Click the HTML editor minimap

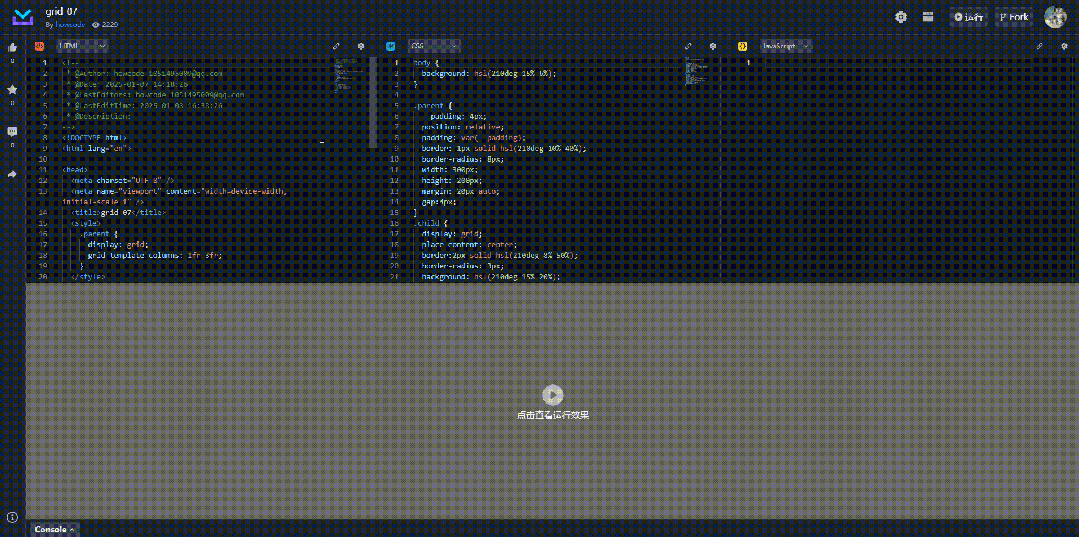[x=350, y=76]
